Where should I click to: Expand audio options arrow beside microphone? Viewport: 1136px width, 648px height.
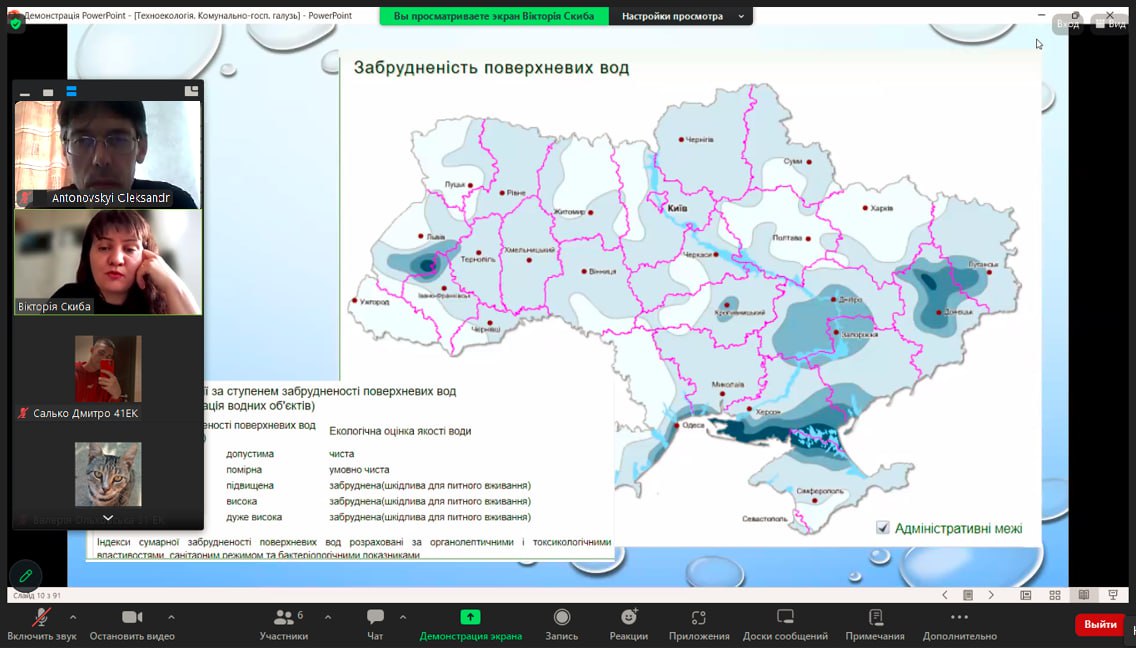point(73,618)
